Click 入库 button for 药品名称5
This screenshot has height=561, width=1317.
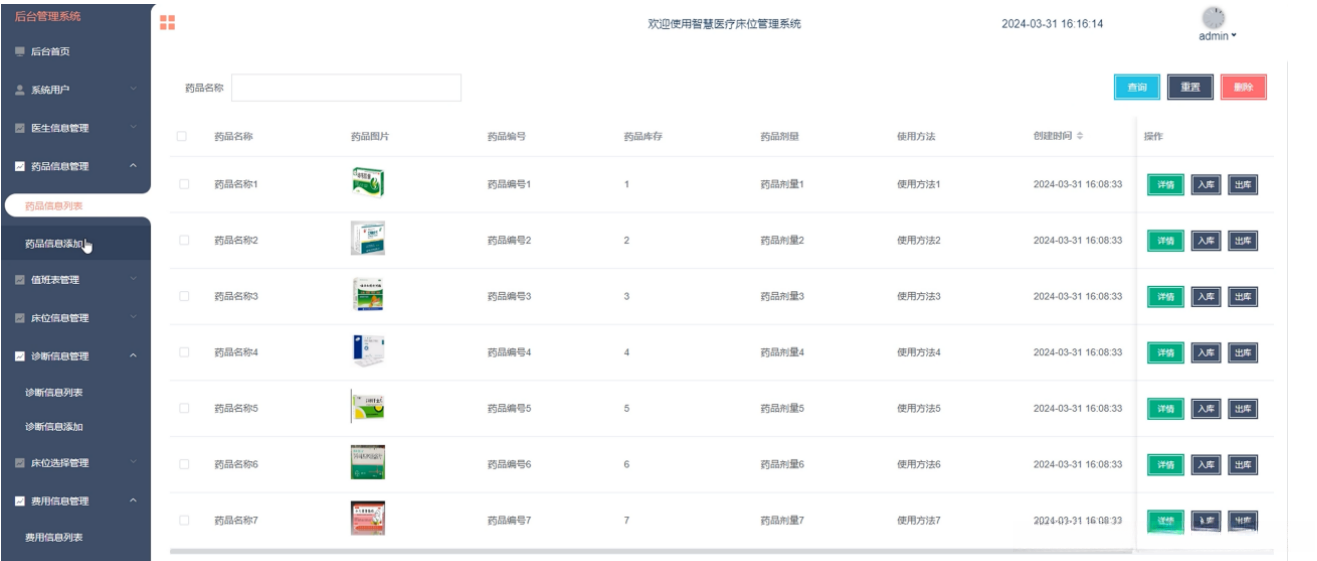point(1206,409)
